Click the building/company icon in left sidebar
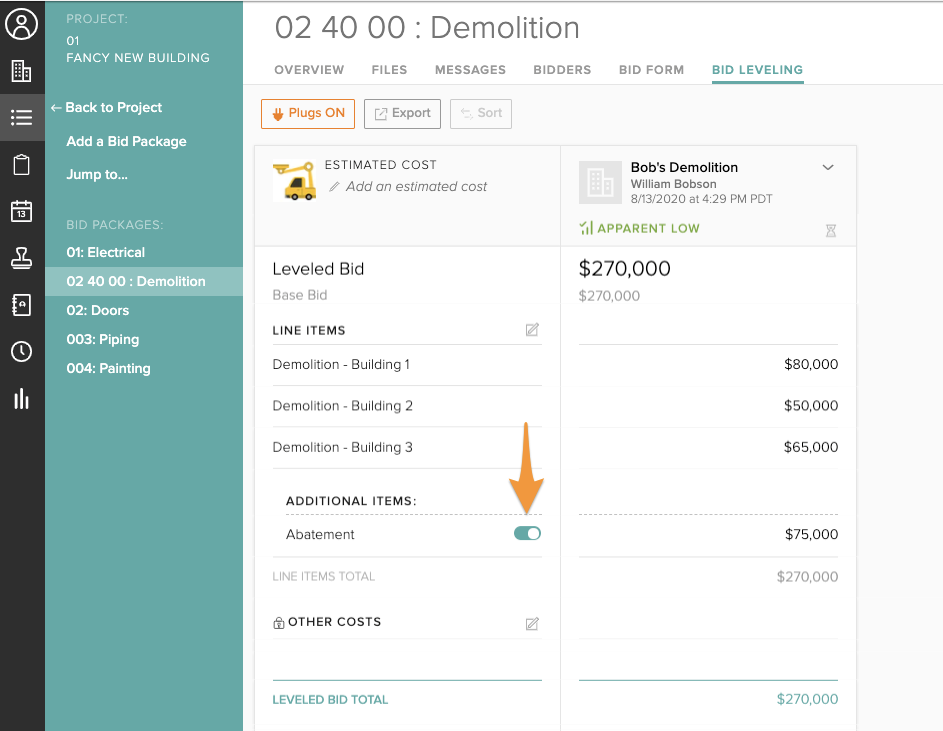This screenshot has height=731, width=943. pos(22,71)
